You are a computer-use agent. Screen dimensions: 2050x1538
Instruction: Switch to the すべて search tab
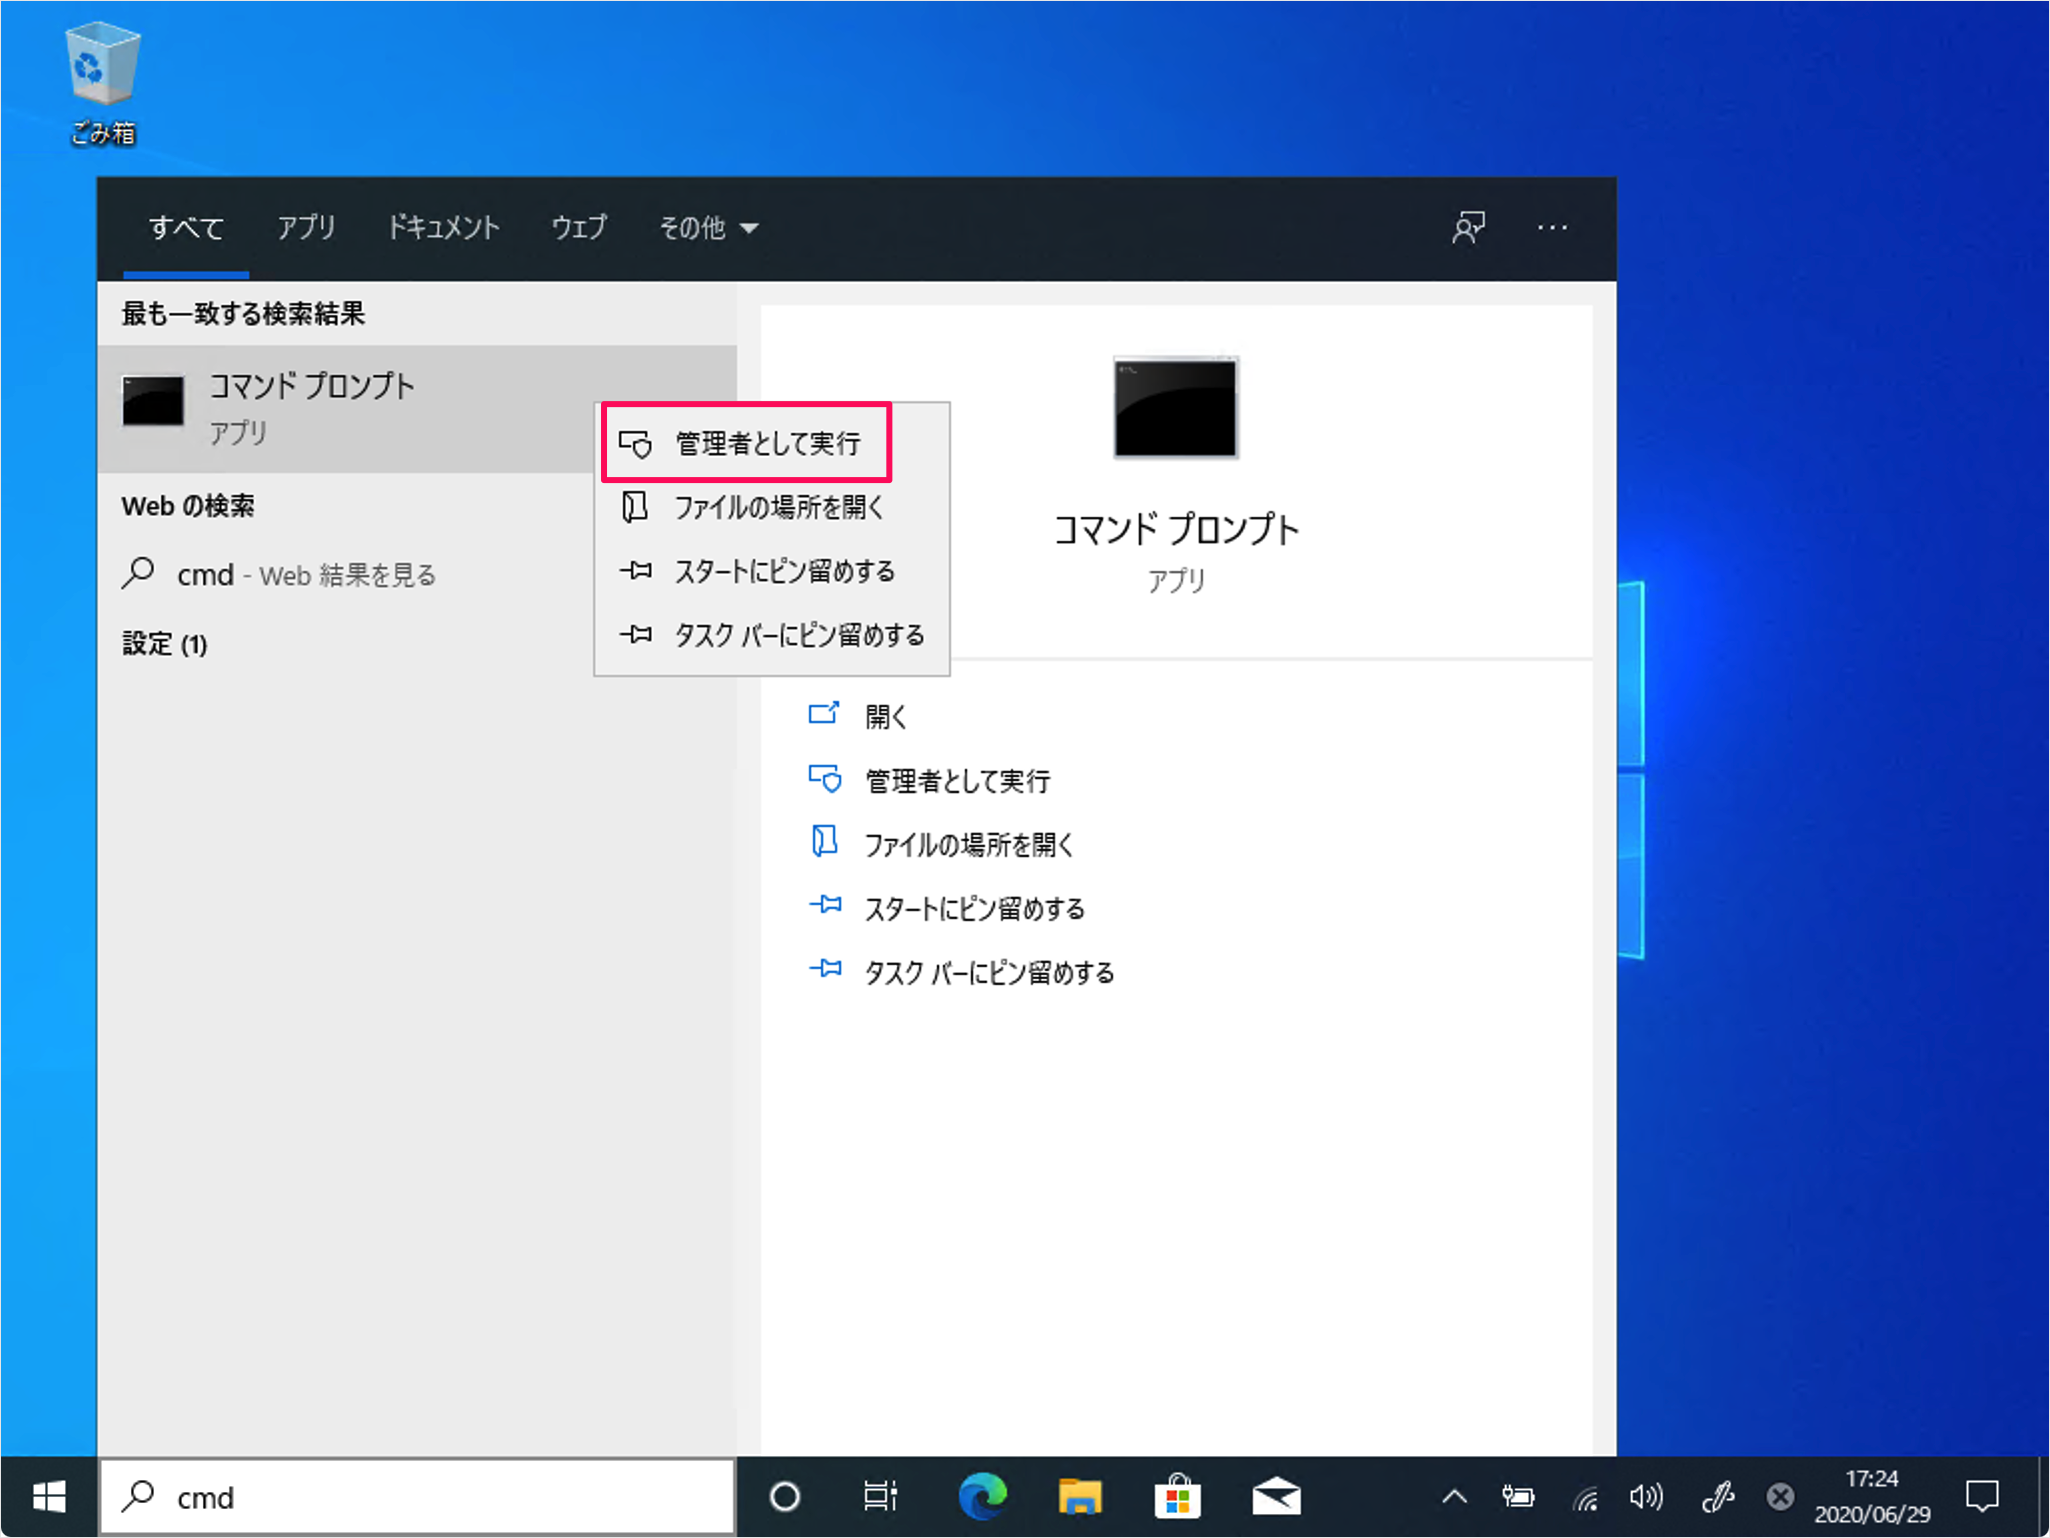186,228
